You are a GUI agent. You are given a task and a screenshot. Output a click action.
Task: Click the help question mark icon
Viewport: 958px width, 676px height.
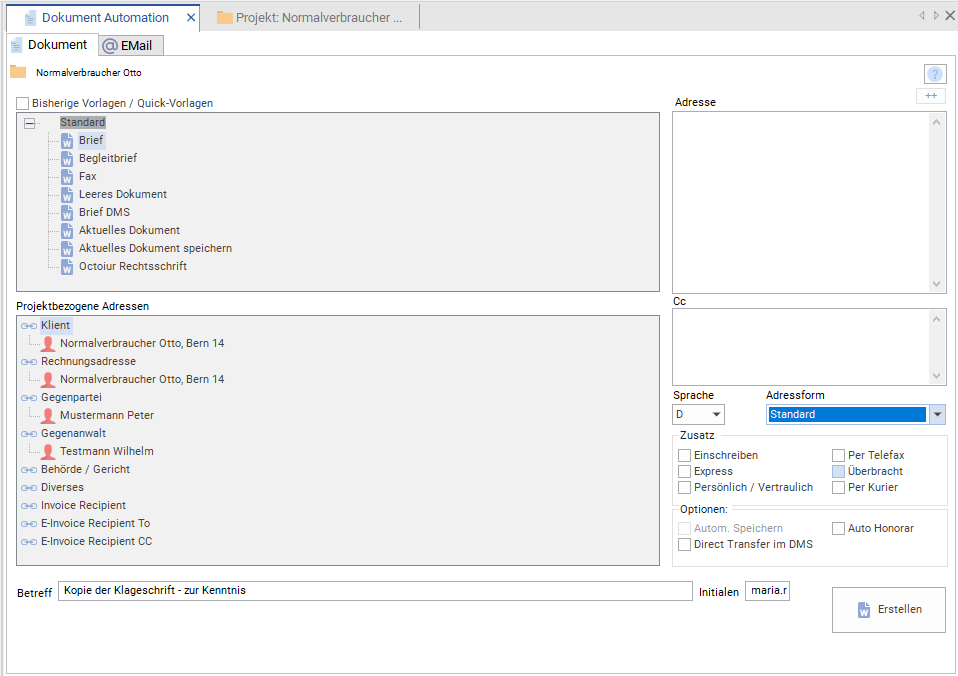coord(935,74)
